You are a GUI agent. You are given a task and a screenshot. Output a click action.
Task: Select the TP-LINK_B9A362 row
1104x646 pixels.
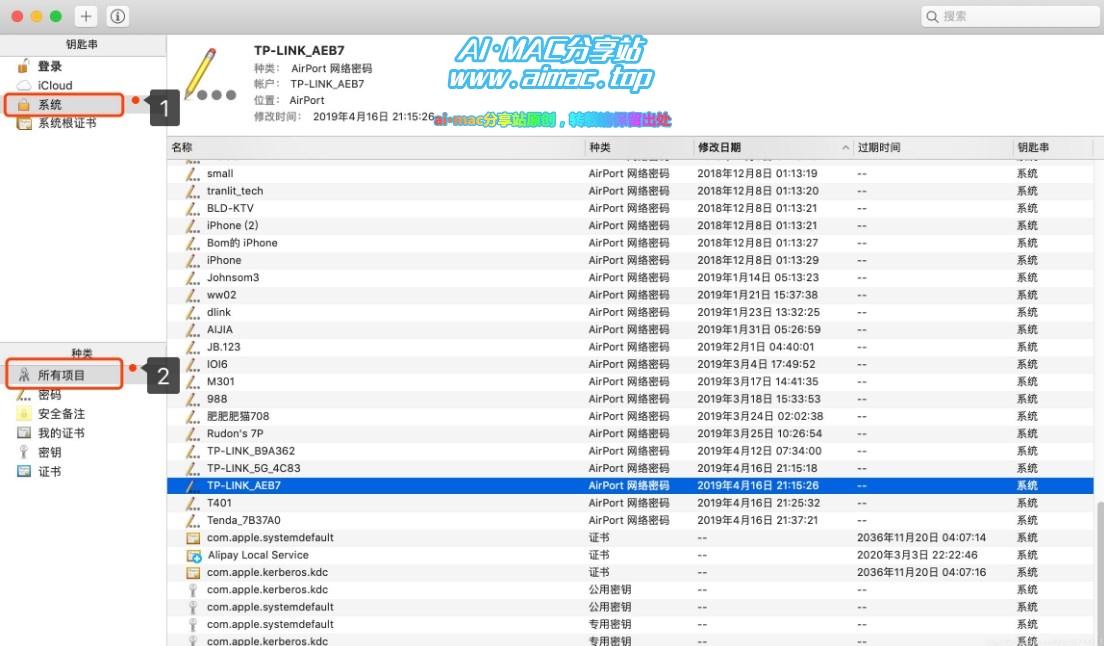pyautogui.click(x=630, y=450)
